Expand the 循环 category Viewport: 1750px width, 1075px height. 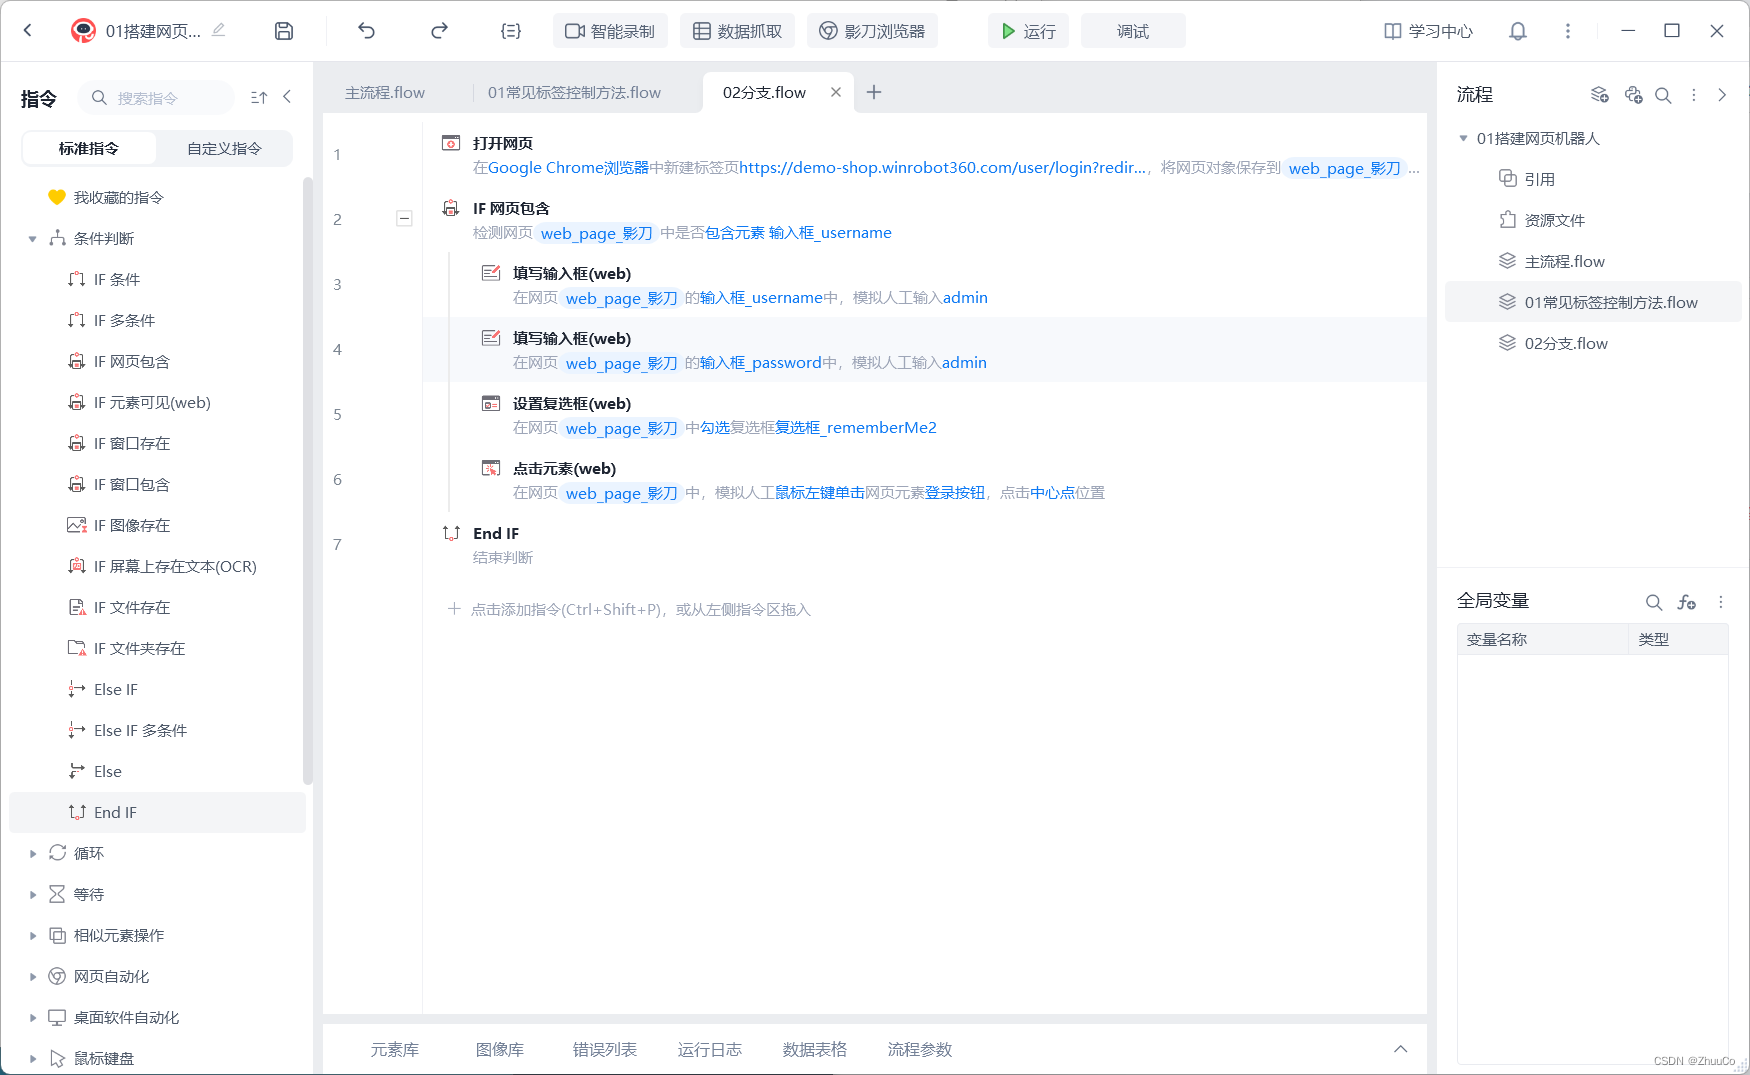coord(32,854)
